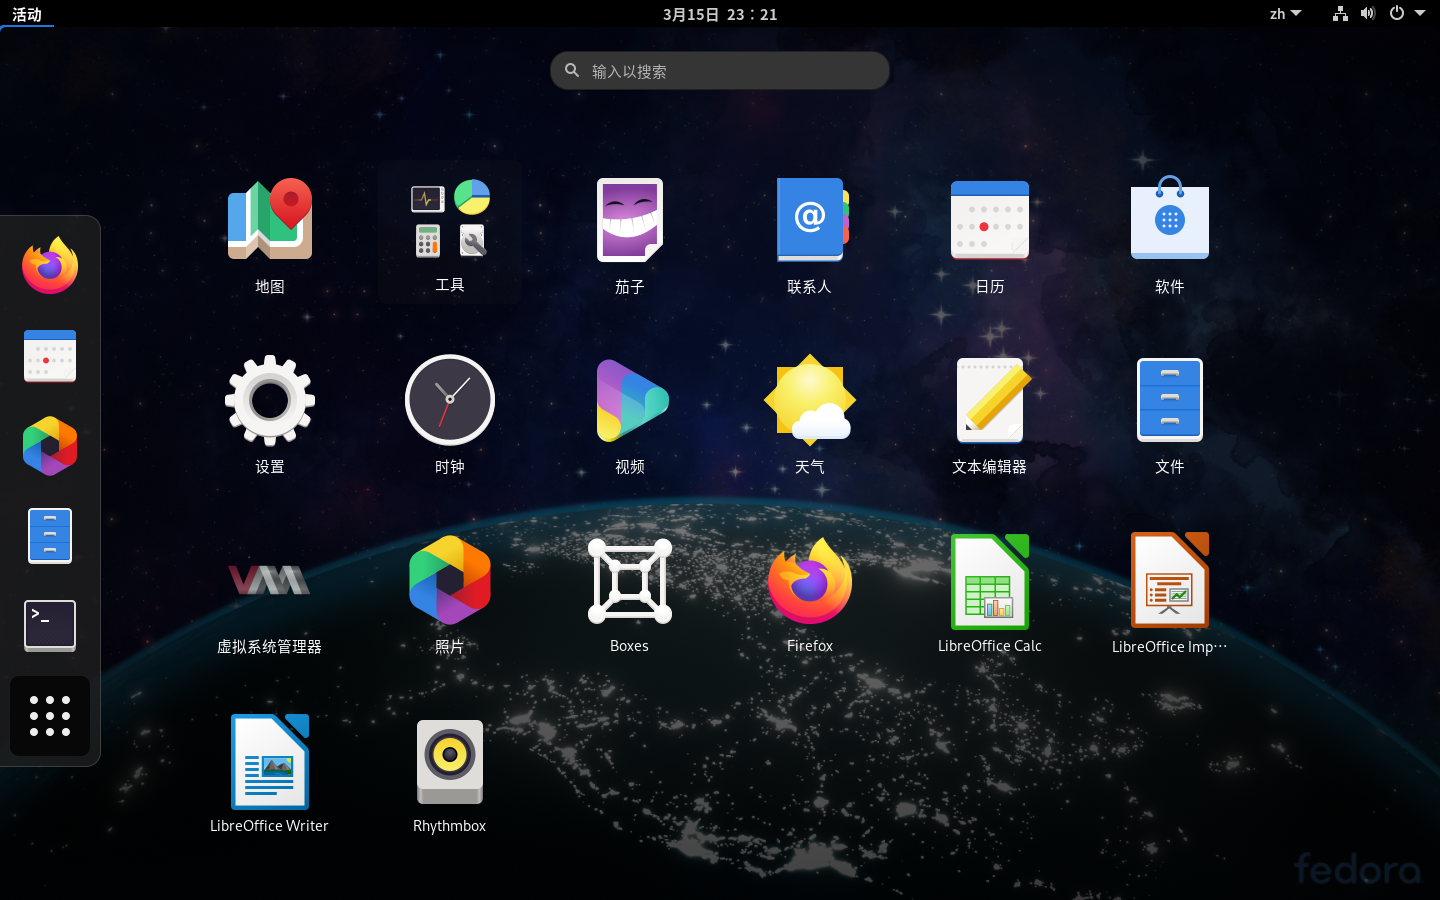Launch LibreOffice Calc

pos(990,580)
